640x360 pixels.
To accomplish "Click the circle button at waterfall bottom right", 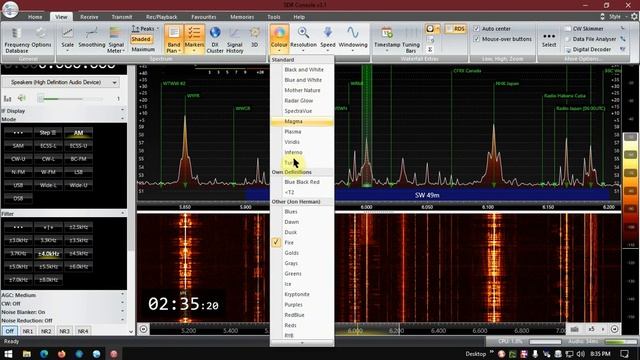I will pos(614,329).
